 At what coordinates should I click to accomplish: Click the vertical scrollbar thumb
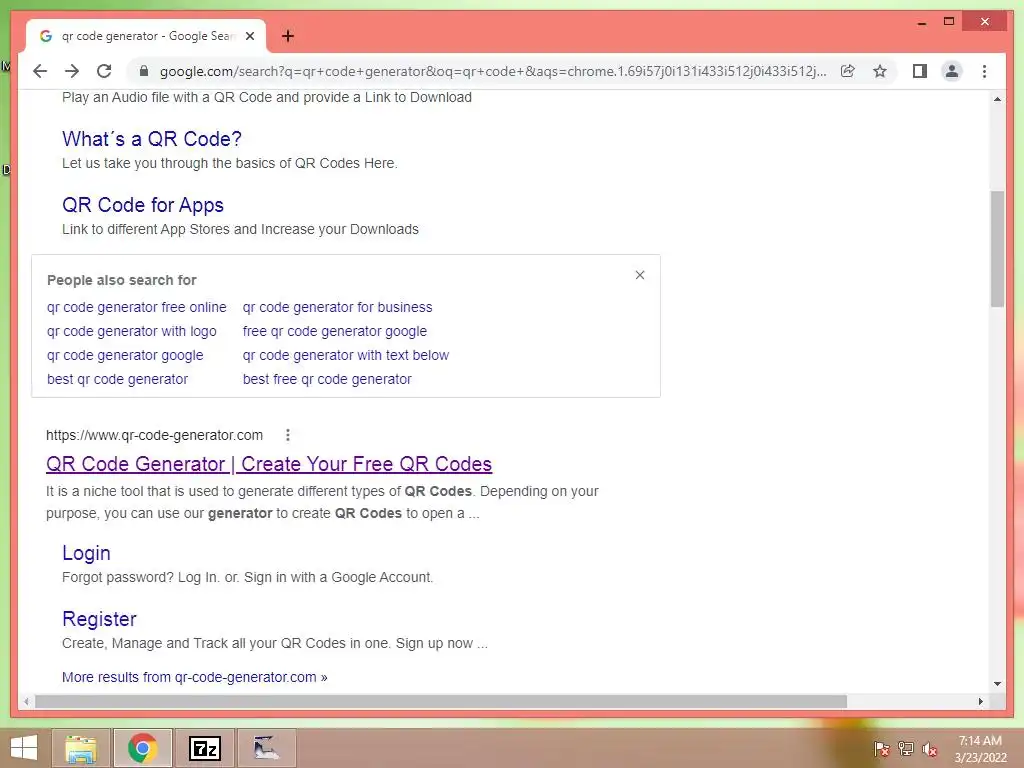pos(997,249)
